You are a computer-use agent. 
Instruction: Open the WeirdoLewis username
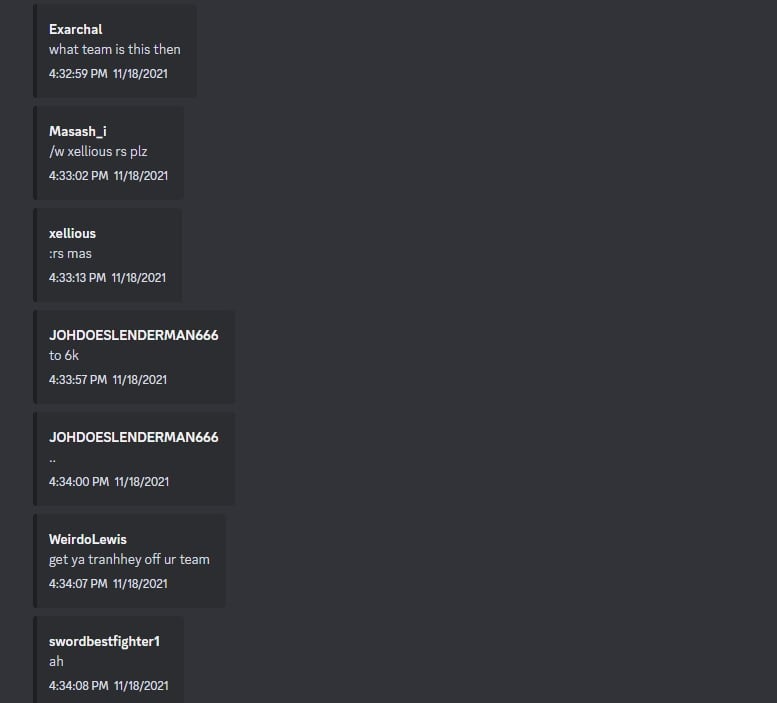tap(87, 540)
